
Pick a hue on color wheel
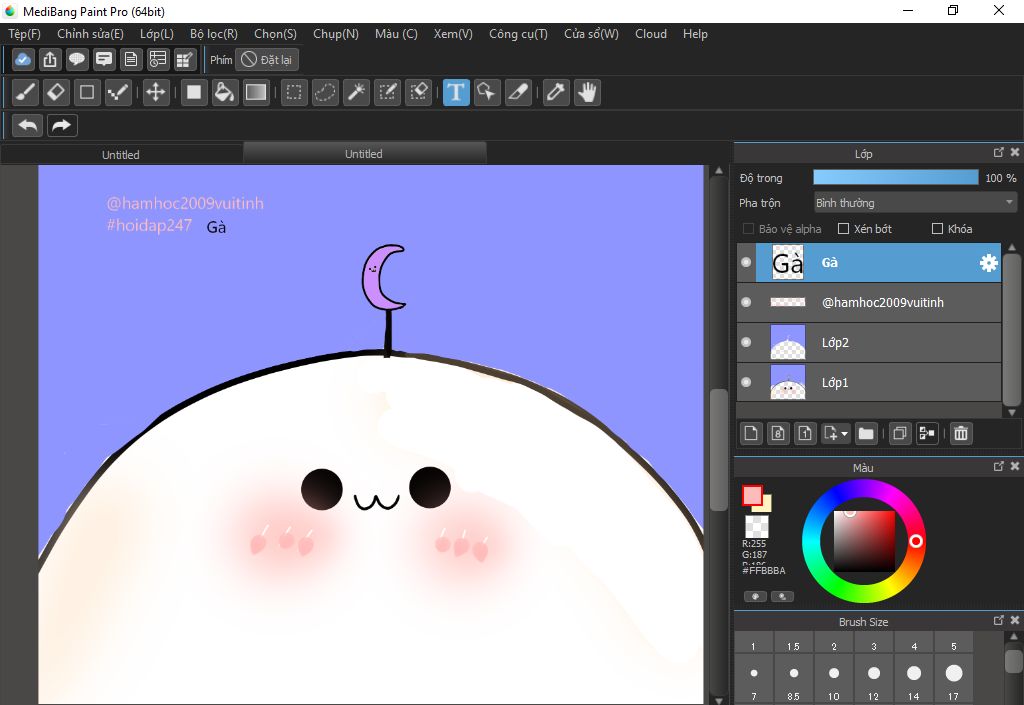coord(863,541)
